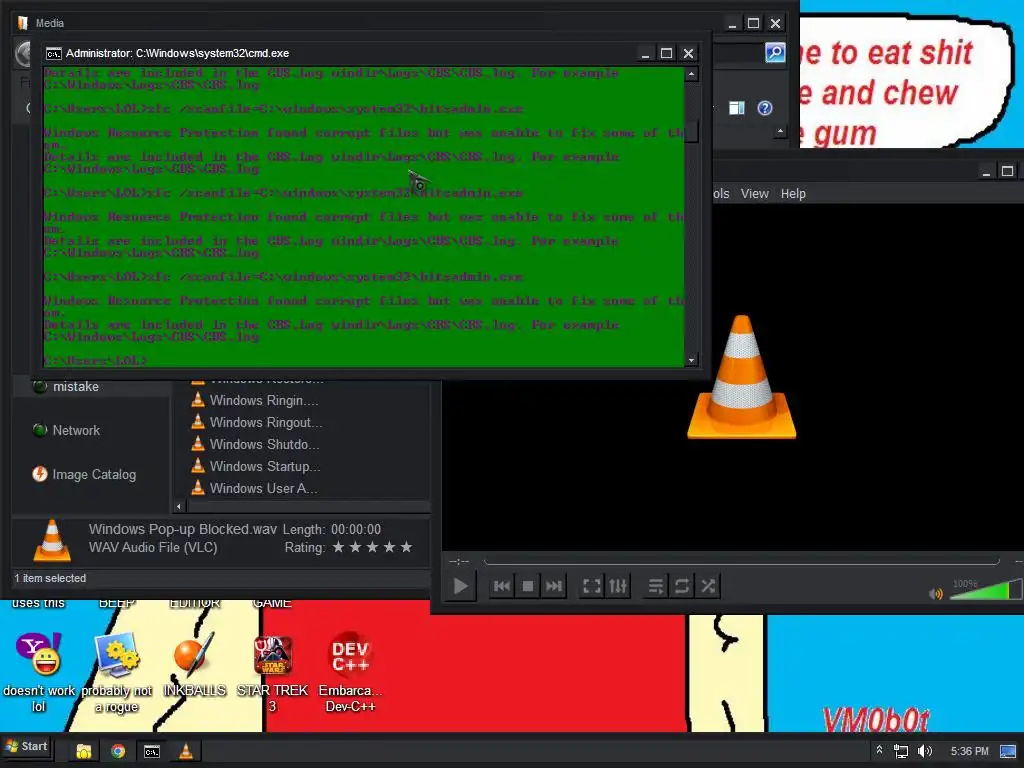Image resolution: width=1024 pixels, height=768 pixels.
Task: Open the Media window help button
Action: point(765,108)
